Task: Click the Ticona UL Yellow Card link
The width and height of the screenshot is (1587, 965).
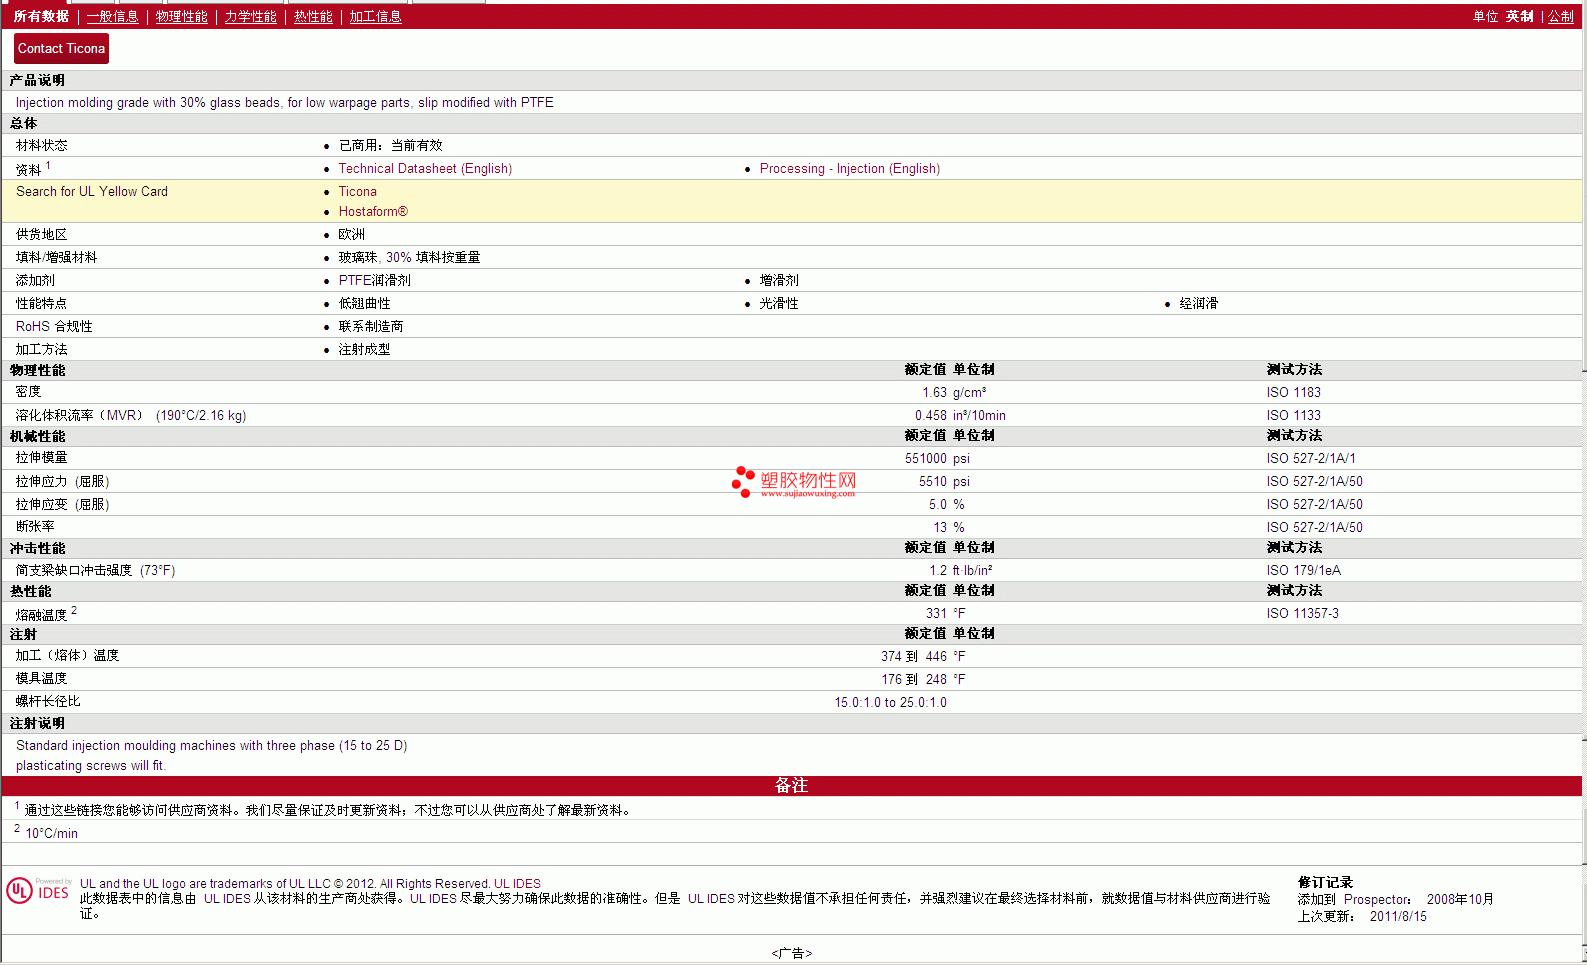Action: tap(357, 191)
